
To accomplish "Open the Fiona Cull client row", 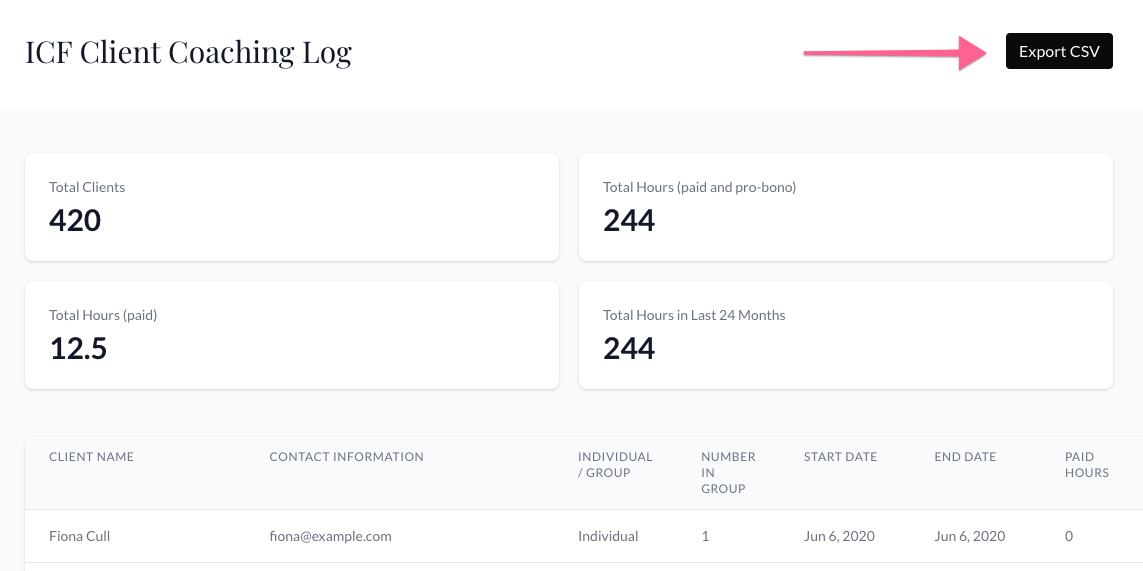I will click(x=80, y=536).
